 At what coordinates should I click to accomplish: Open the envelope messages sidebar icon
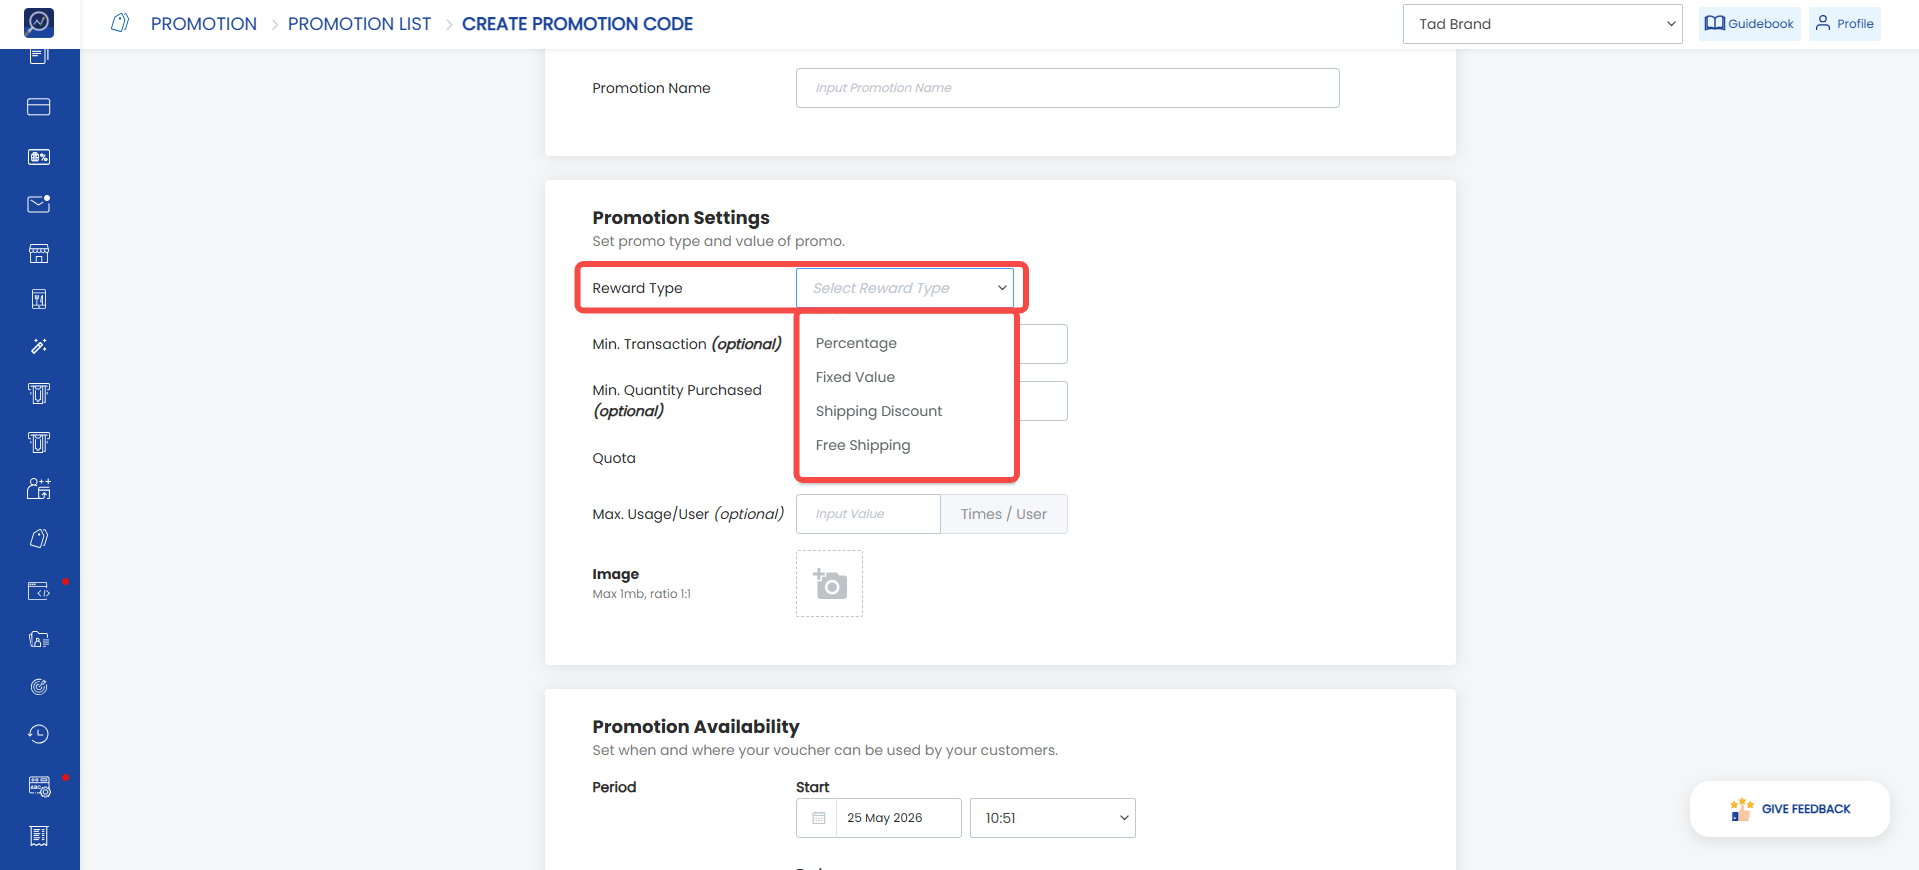[39, 204]
